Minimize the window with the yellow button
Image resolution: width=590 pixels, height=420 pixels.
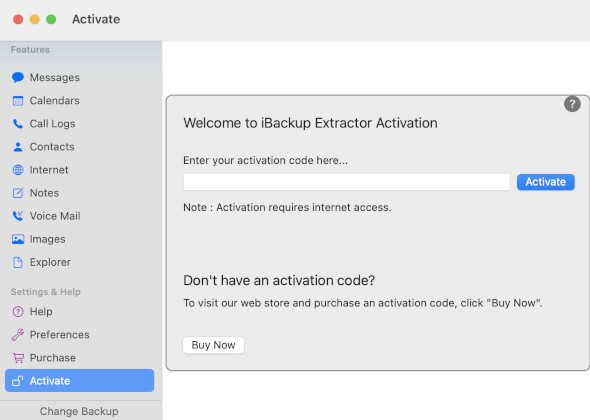(35, 19)
